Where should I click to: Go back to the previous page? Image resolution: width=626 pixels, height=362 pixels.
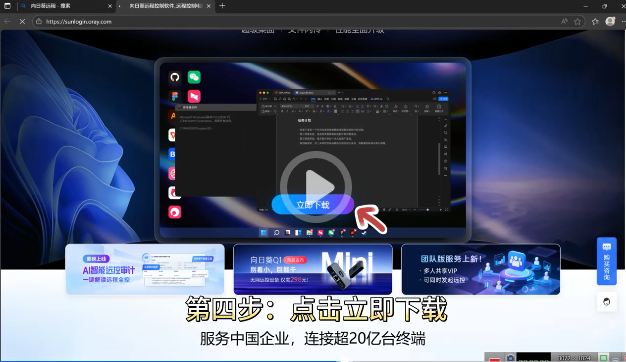coord(8,22)
